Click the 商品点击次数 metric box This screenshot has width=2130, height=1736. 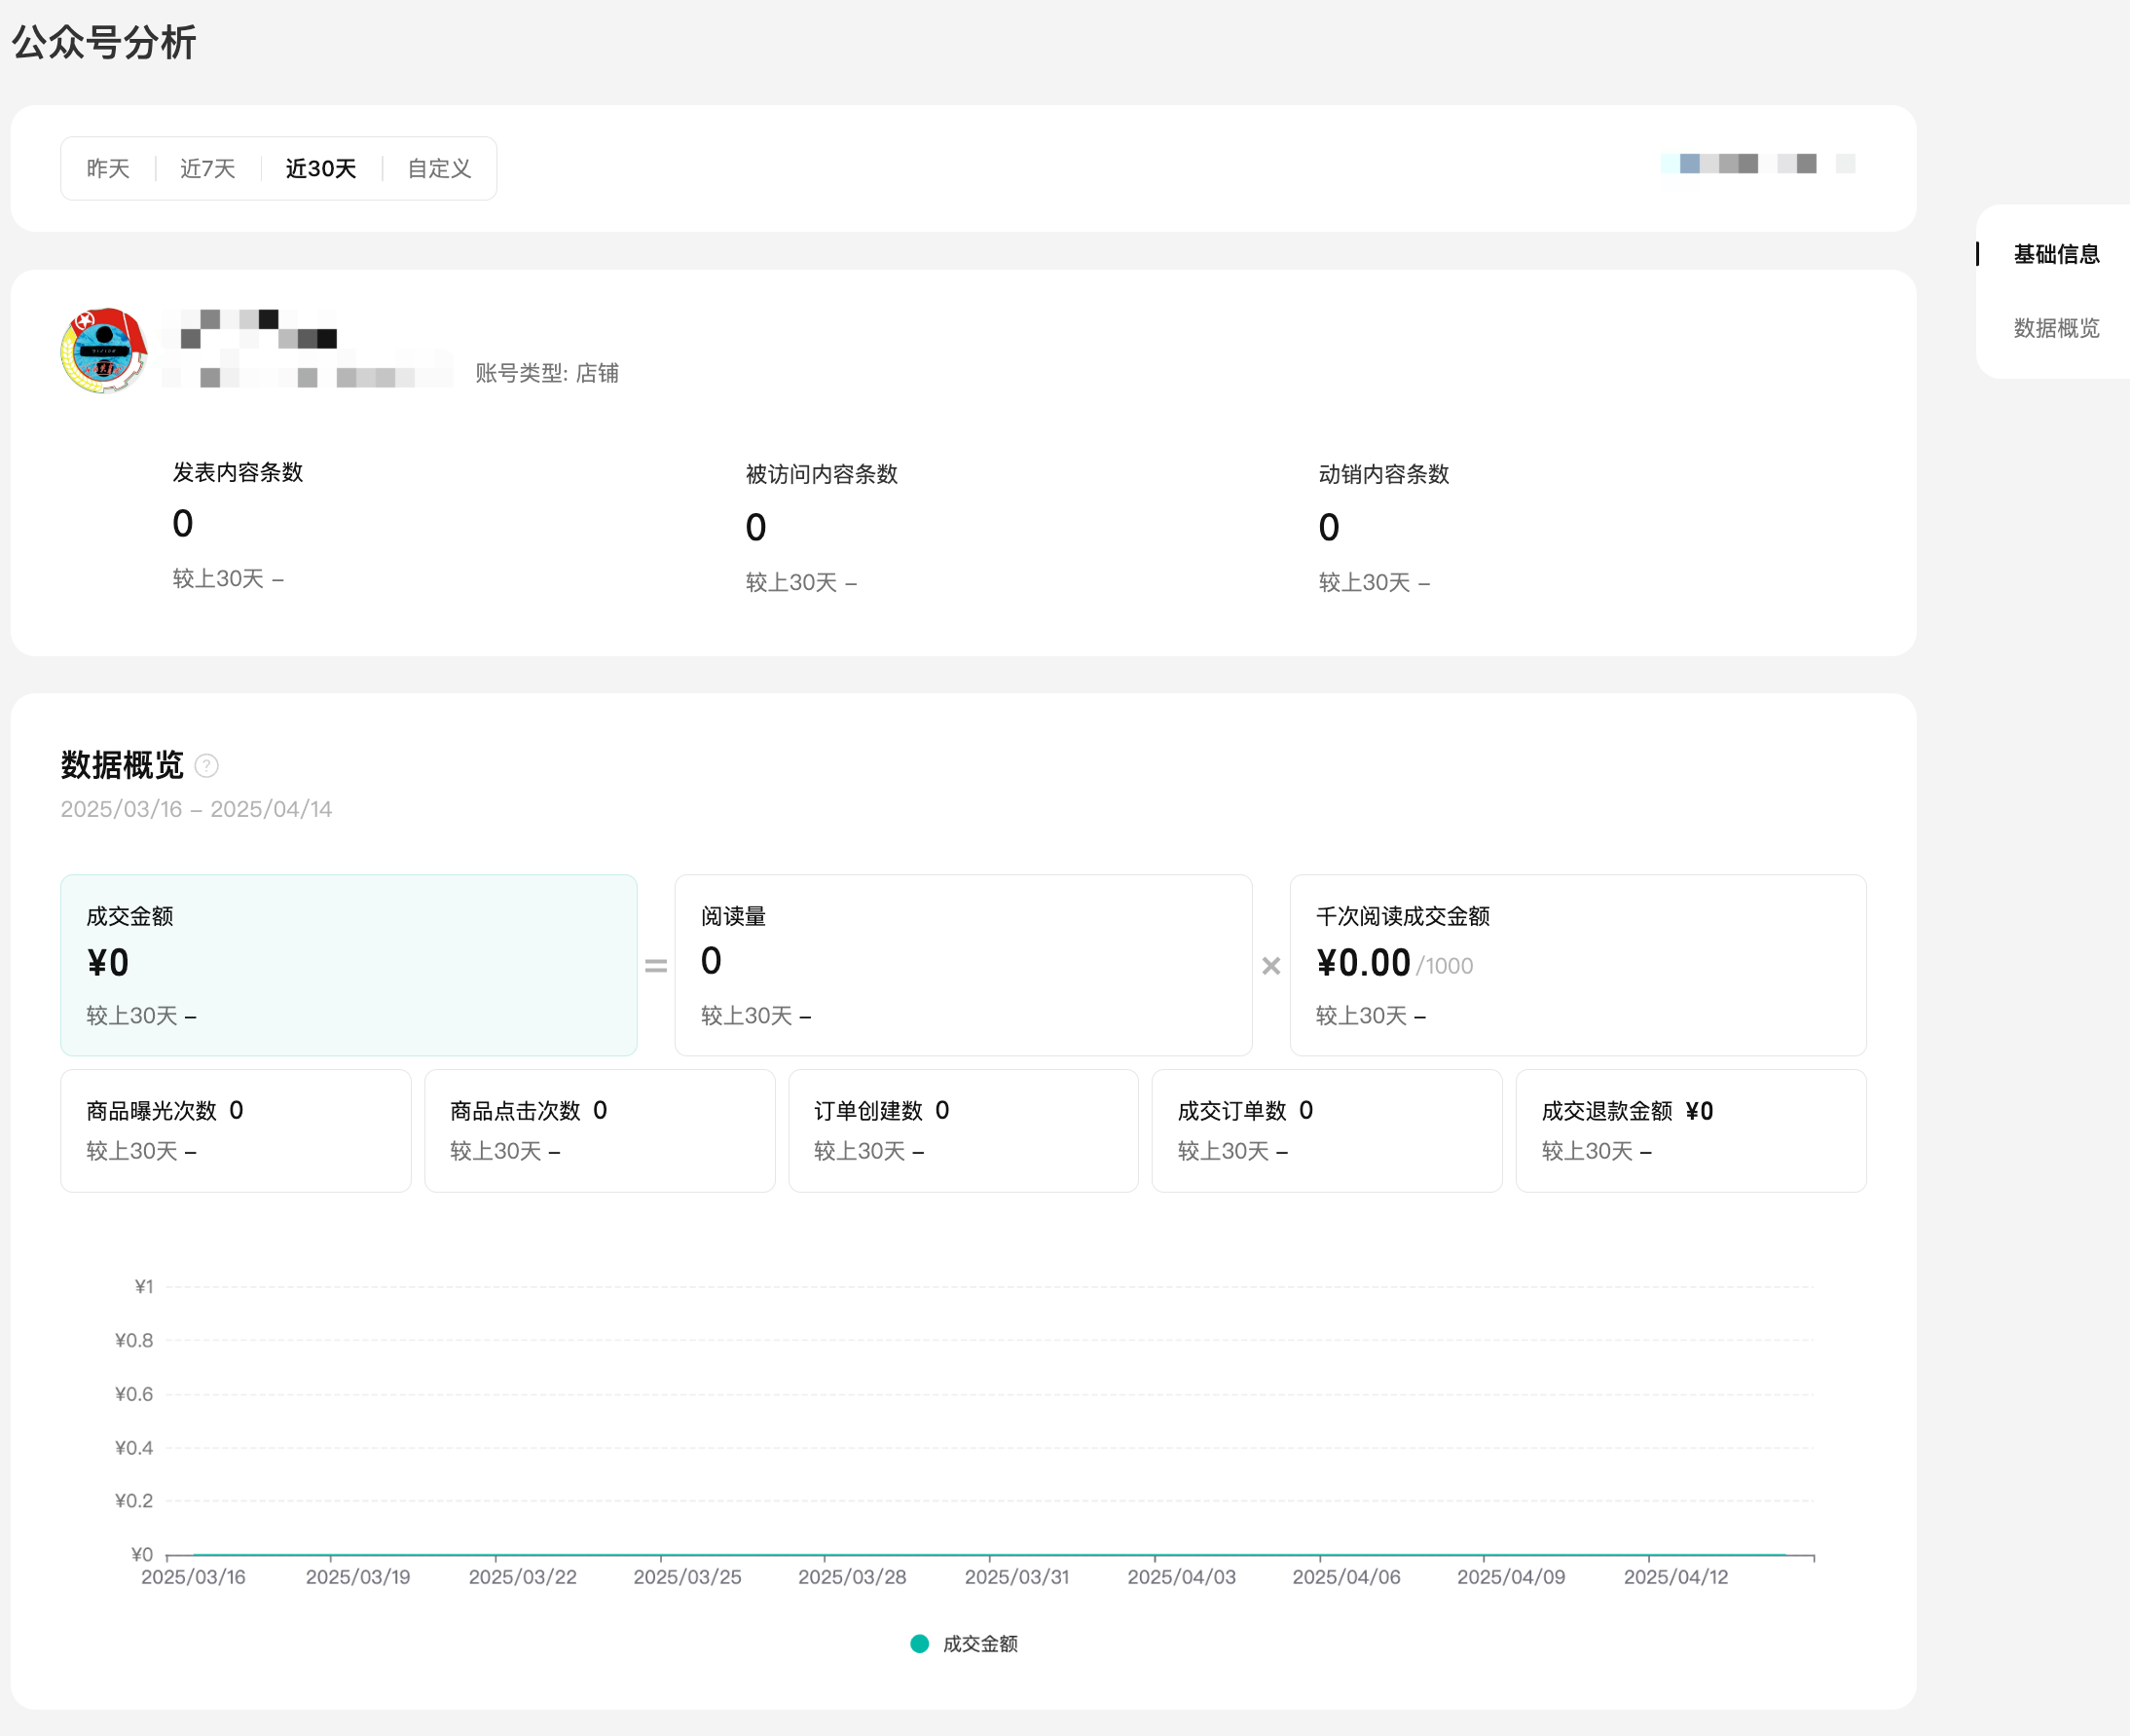click(599, 1130)
